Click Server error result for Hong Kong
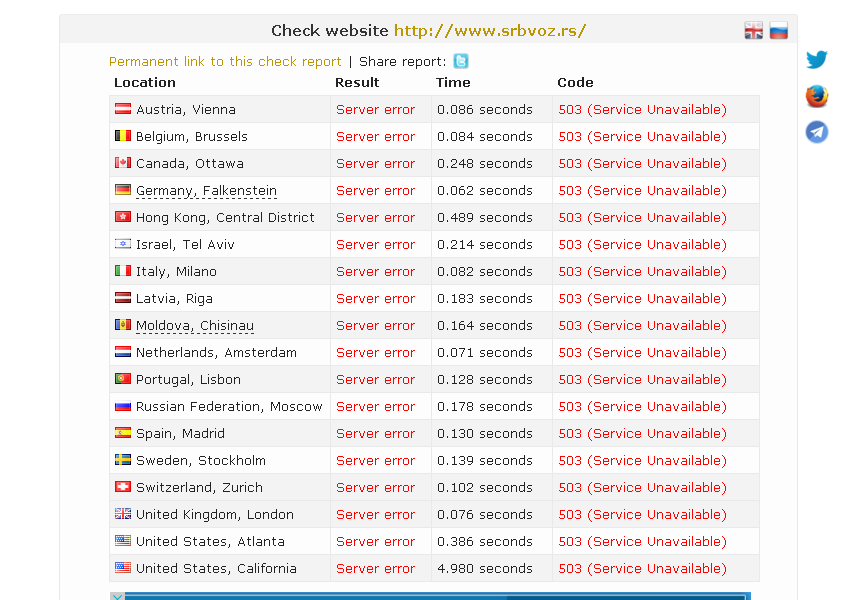The image size is (850, 600). pos(375,218)
